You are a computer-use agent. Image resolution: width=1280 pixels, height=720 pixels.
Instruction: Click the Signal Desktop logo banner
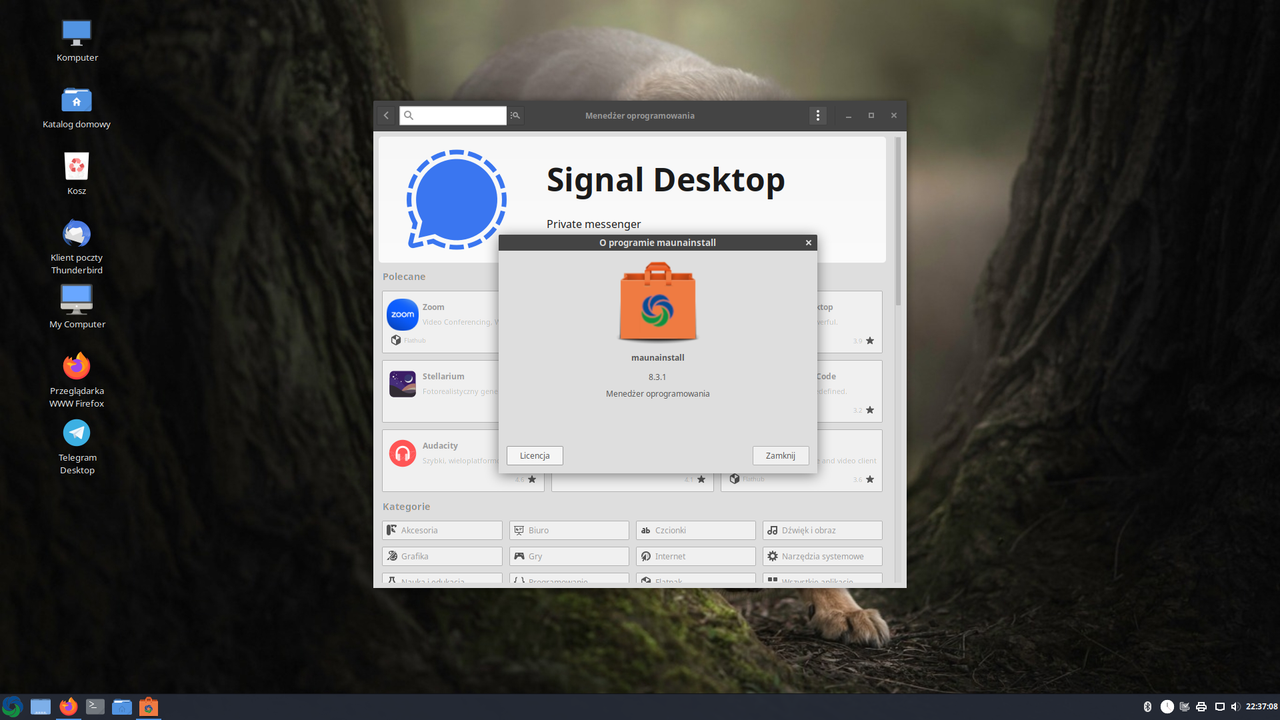[457, 199]
